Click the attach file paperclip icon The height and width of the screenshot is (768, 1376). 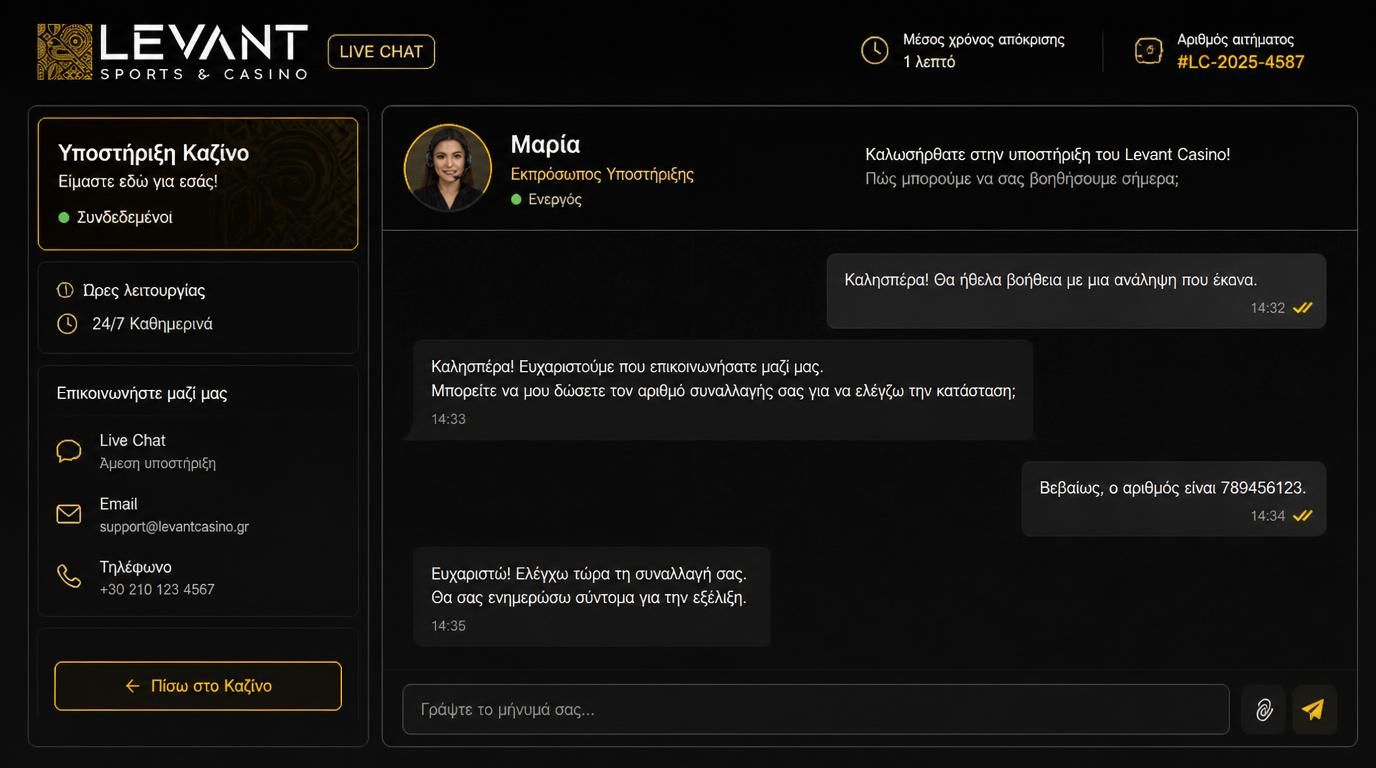point(1264,710)
